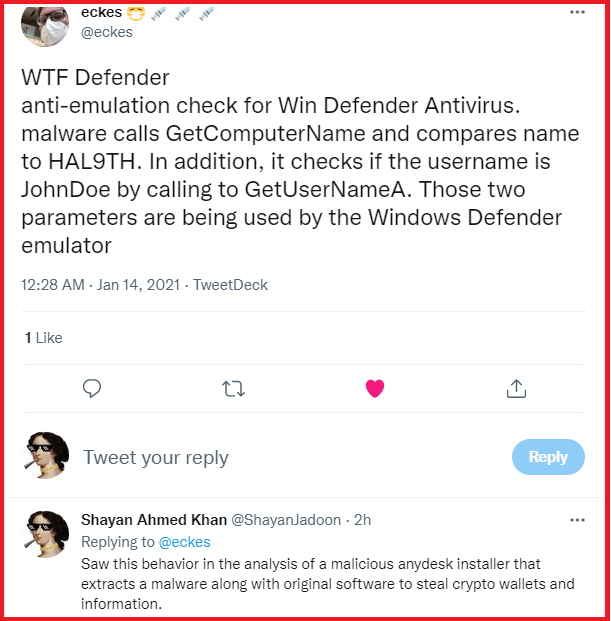
Task: Open the @eckes handle under the author name
Action: point(107,32)
